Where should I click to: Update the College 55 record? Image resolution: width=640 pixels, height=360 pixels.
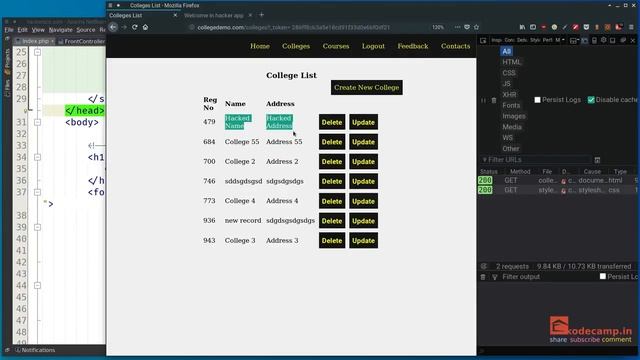click(363, 142)
